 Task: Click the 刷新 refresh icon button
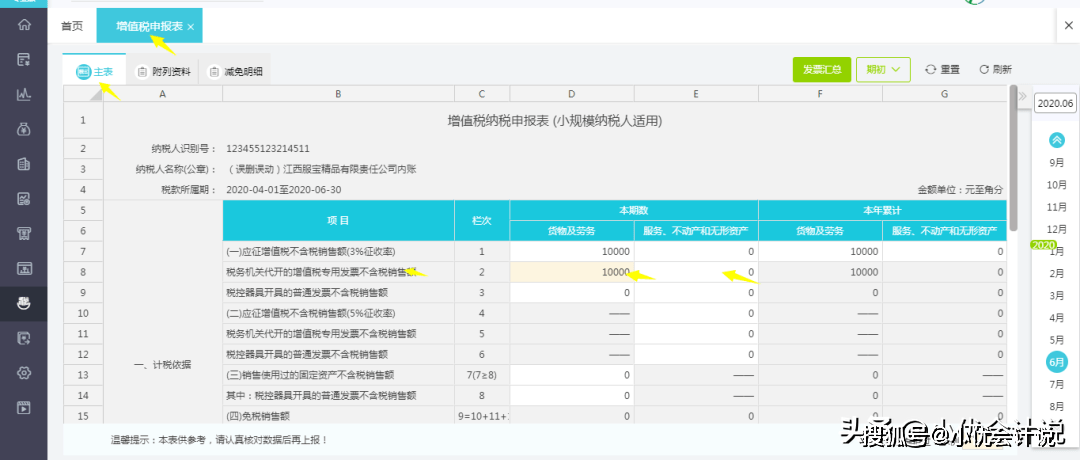click(995, 70)
